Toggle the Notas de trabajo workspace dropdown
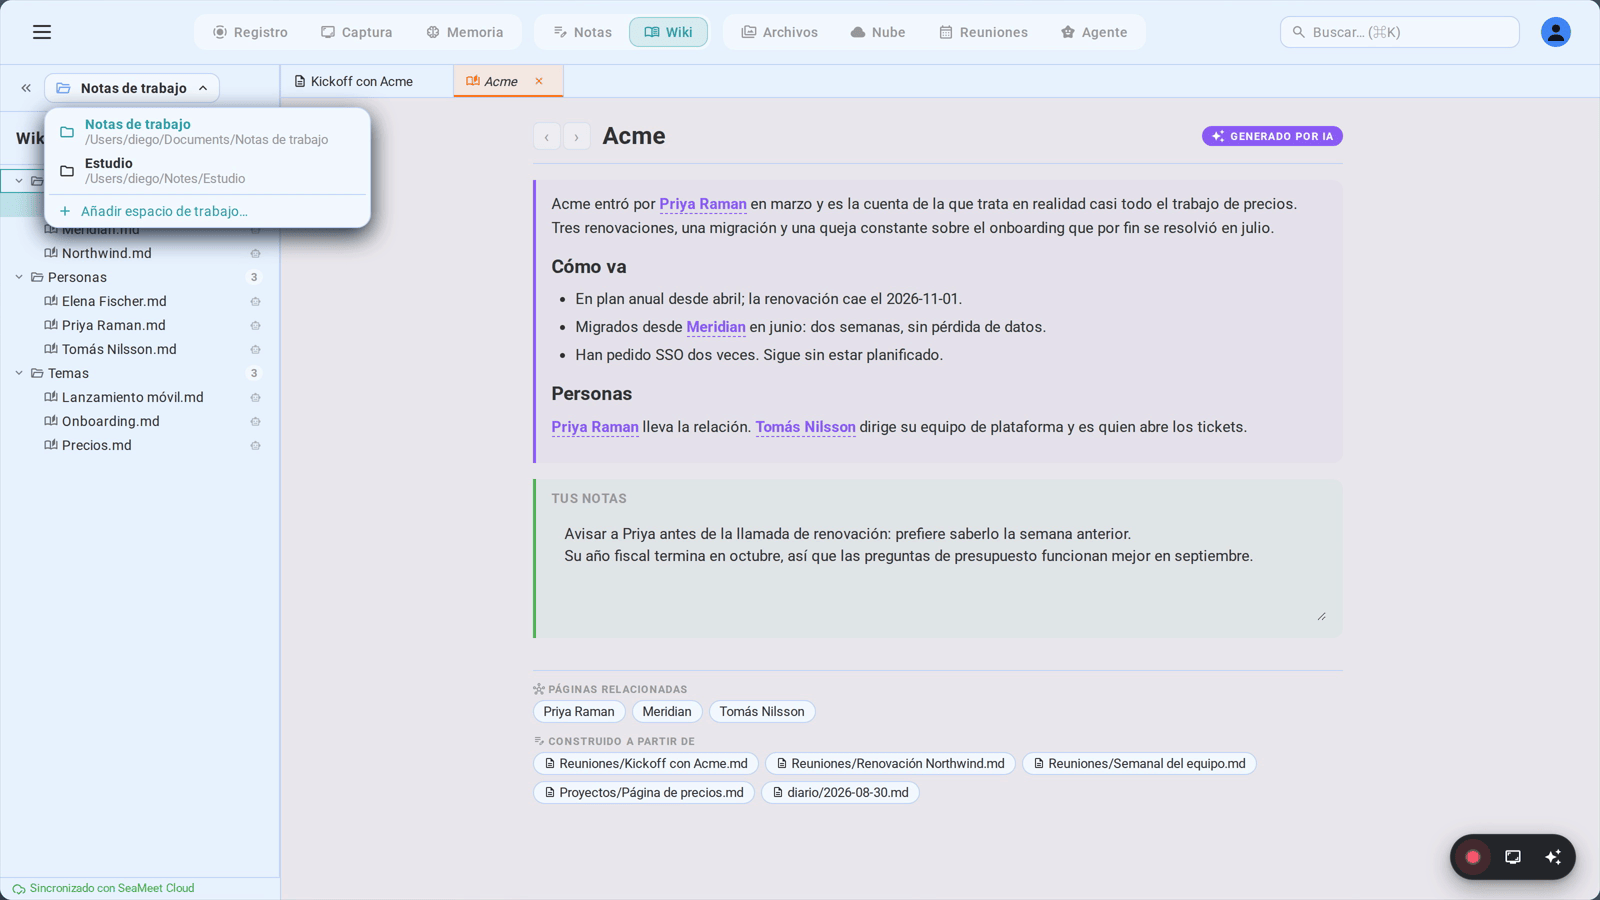 click(x=132, y=88)
